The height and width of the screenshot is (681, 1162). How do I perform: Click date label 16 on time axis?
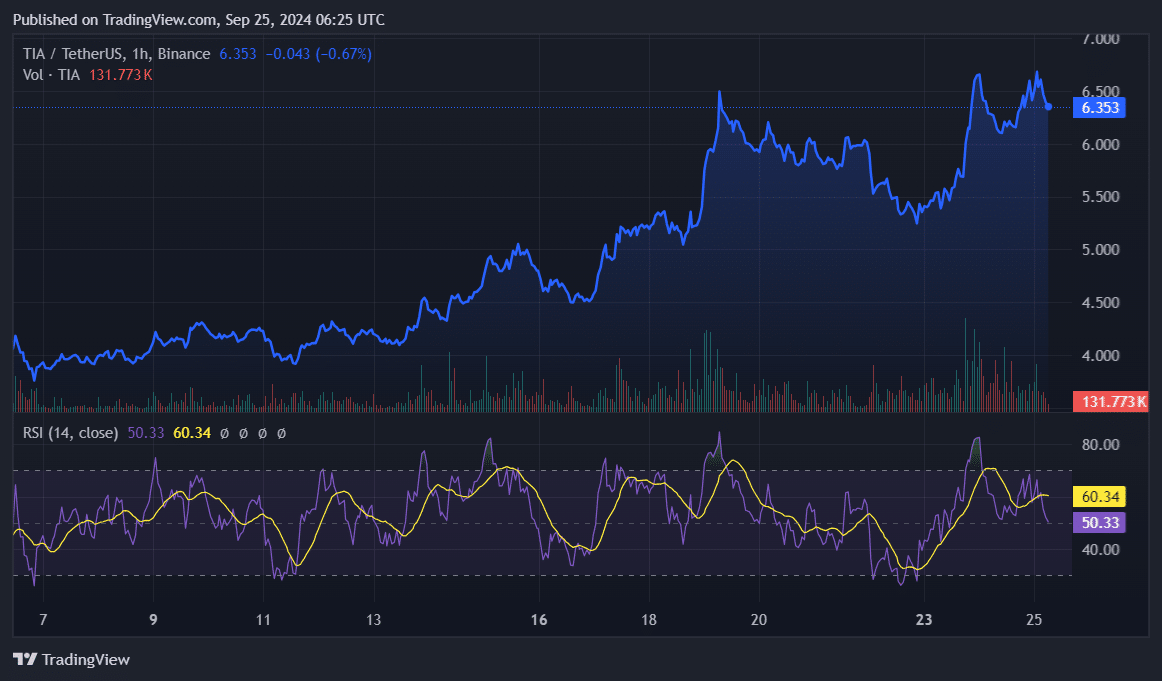point(539,620)
